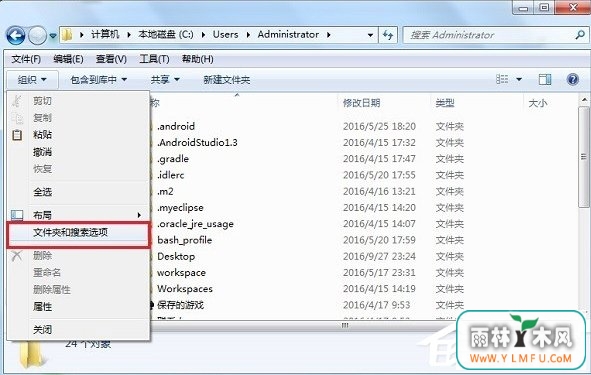Open the 查看(V) menu
Viewport: 591px width, 375px height.
pos(111,59)
